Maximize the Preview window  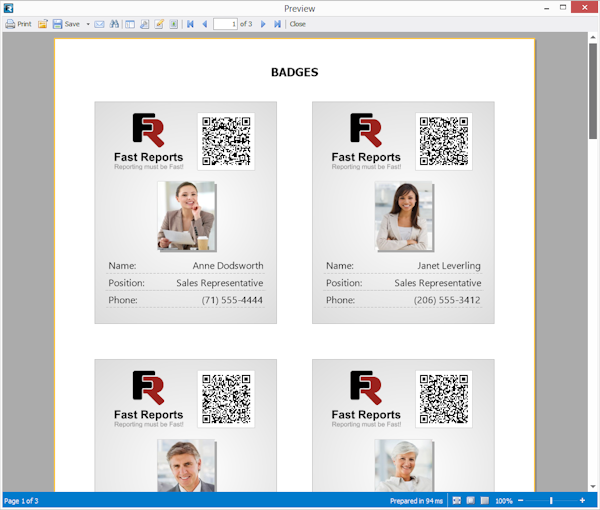pyautogui.click(x=563, y=7)
